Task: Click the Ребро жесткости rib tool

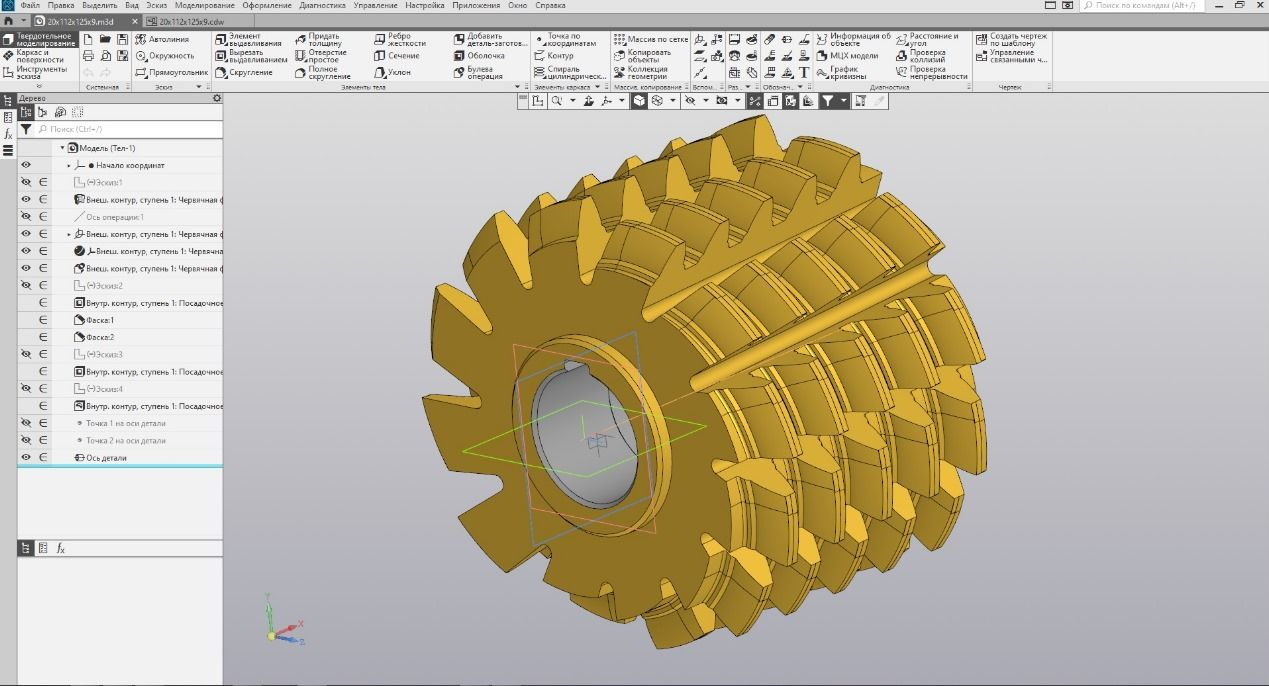Action: click(400, 40)
